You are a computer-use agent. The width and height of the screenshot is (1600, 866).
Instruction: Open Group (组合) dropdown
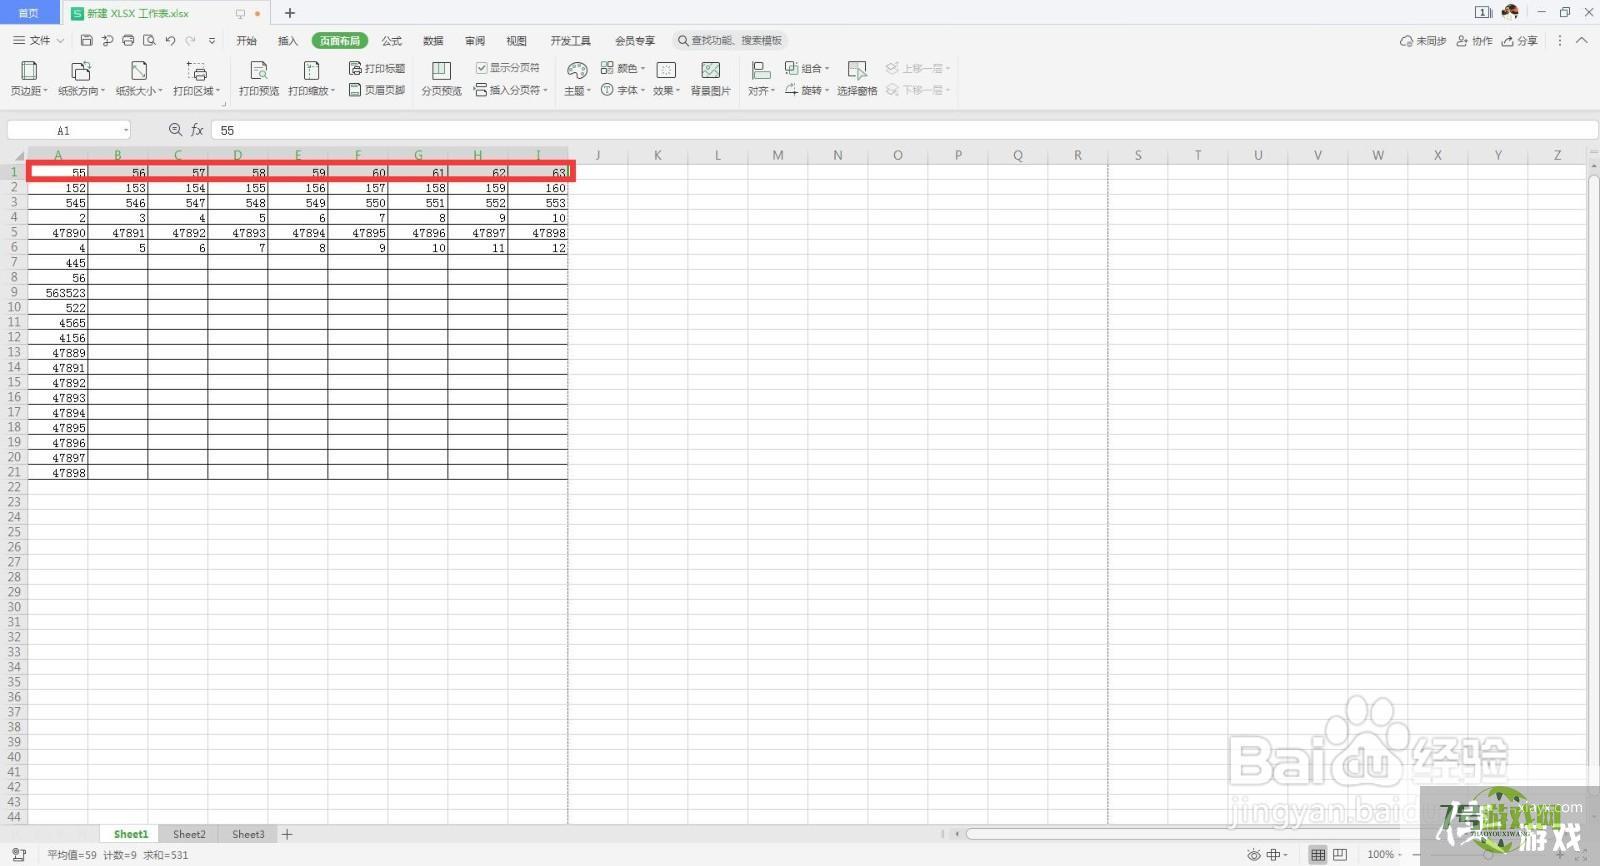(807, 68)
